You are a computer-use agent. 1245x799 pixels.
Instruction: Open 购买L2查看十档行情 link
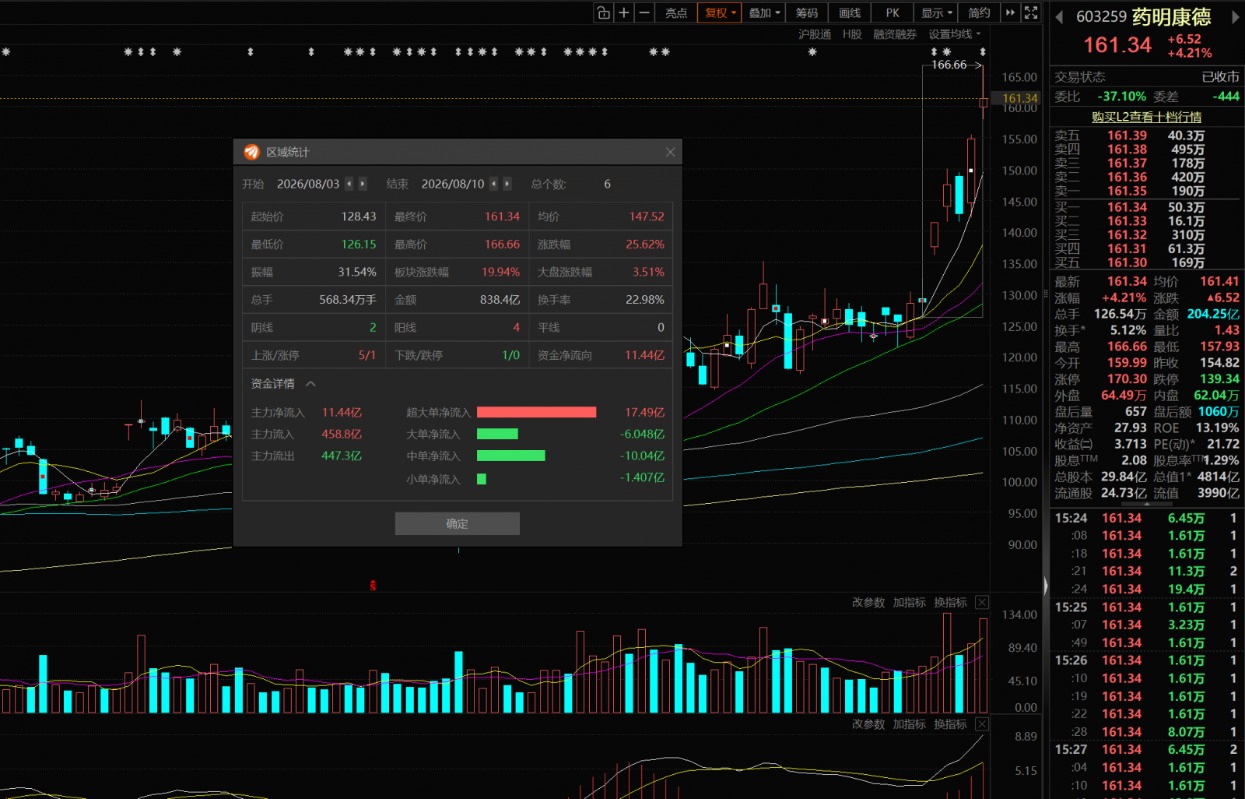pos(1145,117)
